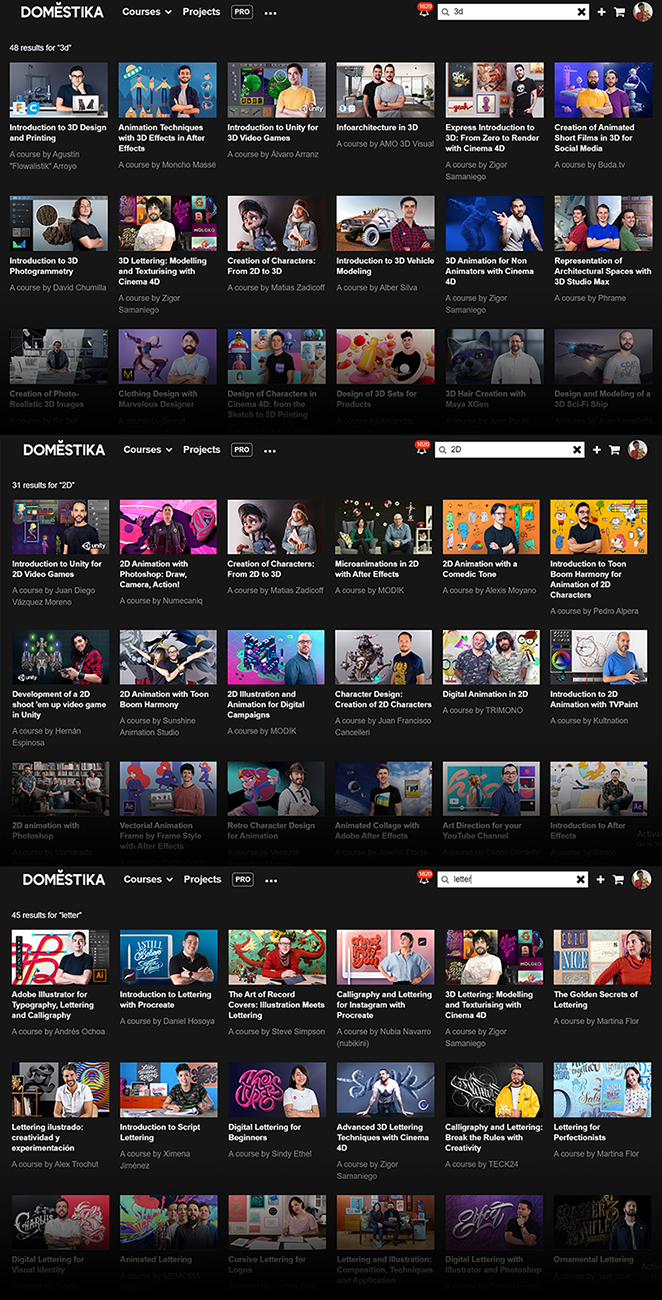This screenshot has height=1300, width=662.
Task: Click the plus icon next to the "letter" search field
Action: [600, 880]
